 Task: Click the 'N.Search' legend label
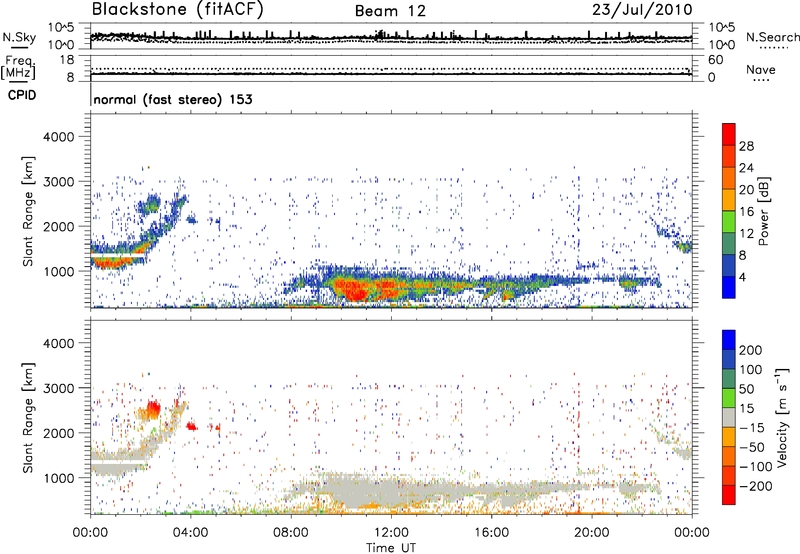(x=772, y=37)
